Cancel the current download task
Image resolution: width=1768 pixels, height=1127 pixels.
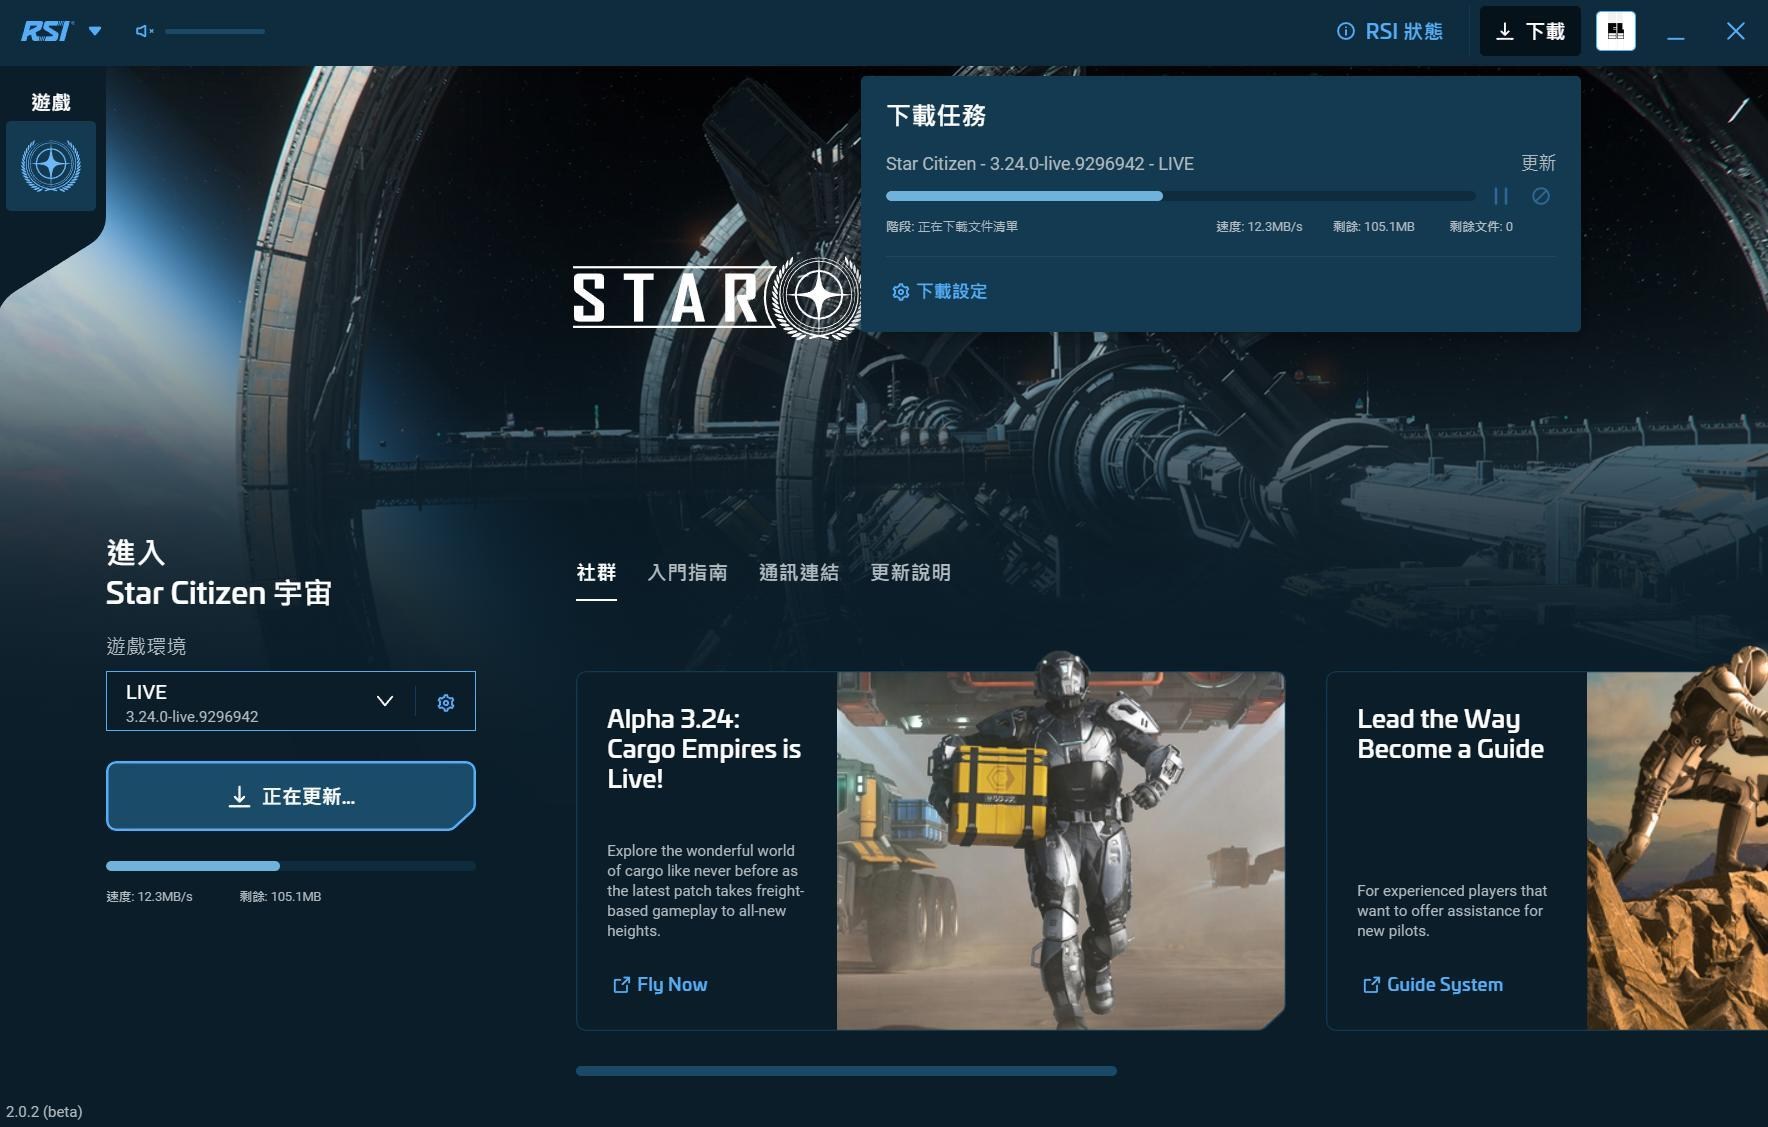[x=1540, y=196]
